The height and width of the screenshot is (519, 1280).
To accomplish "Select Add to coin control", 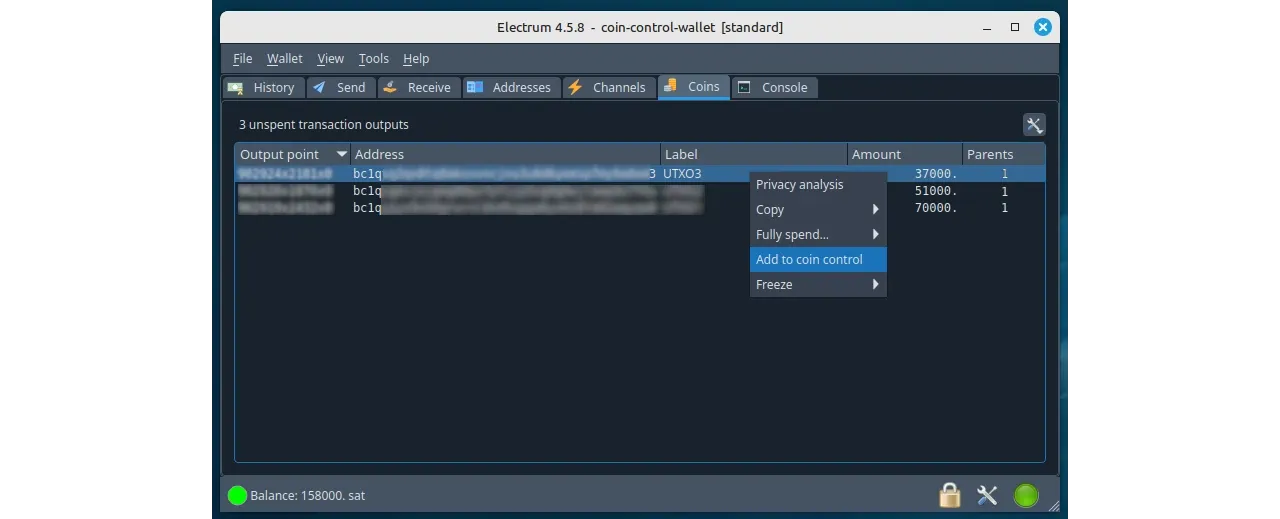I will click(818, 259).
